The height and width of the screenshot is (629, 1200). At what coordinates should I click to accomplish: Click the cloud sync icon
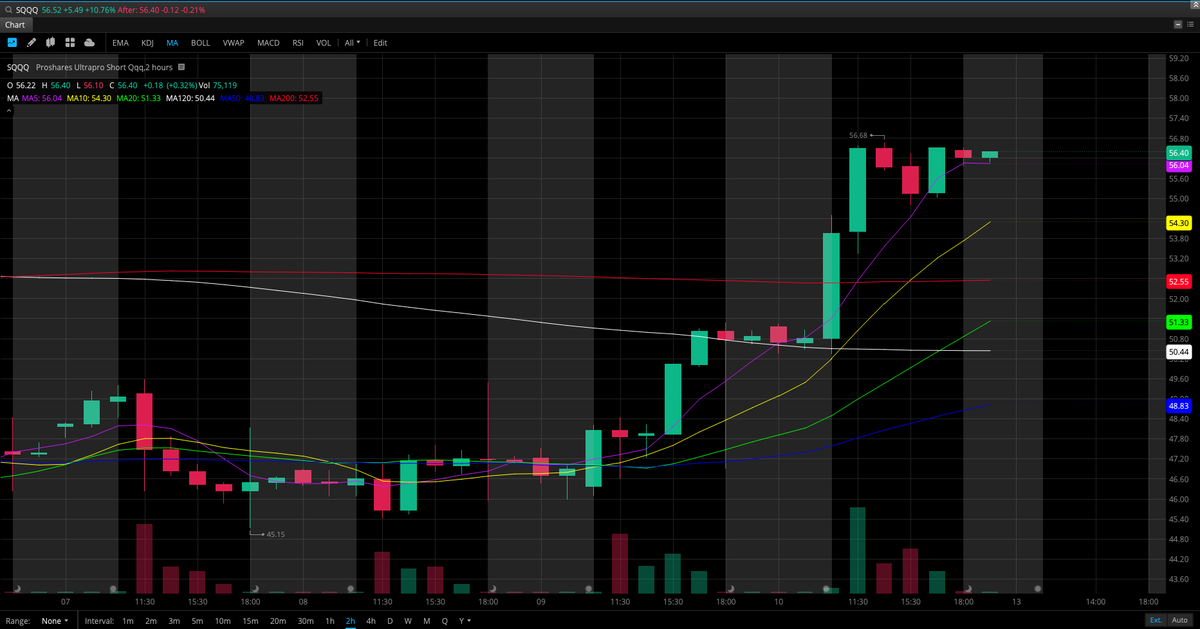tap(90, 43)
